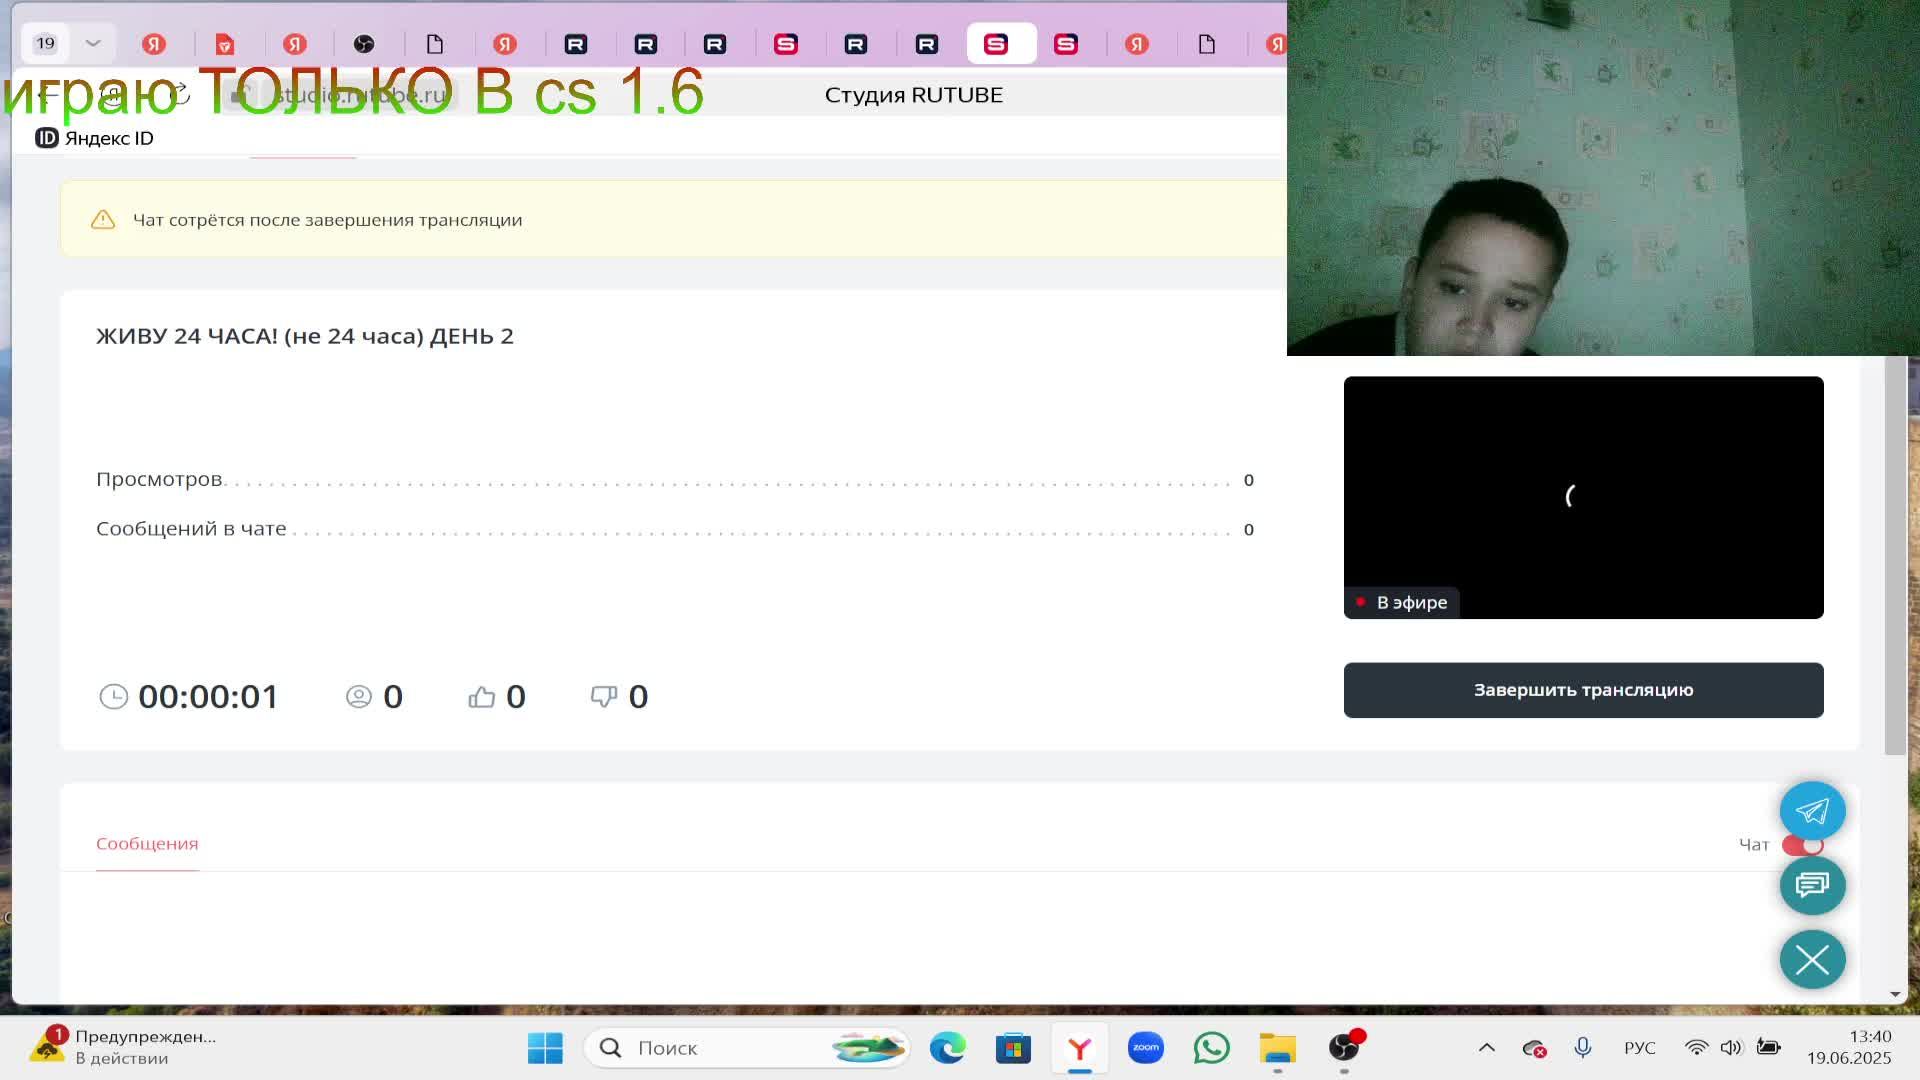Open the clock and date 13:40 panel

coord(1849,1047)
